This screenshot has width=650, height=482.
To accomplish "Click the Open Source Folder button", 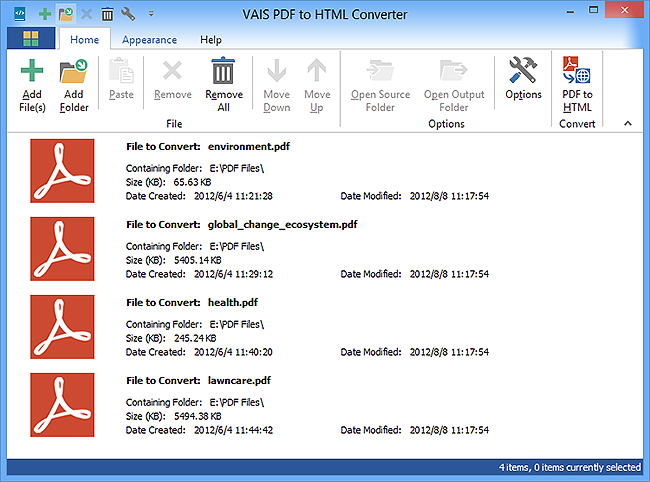I will (380, 85).
